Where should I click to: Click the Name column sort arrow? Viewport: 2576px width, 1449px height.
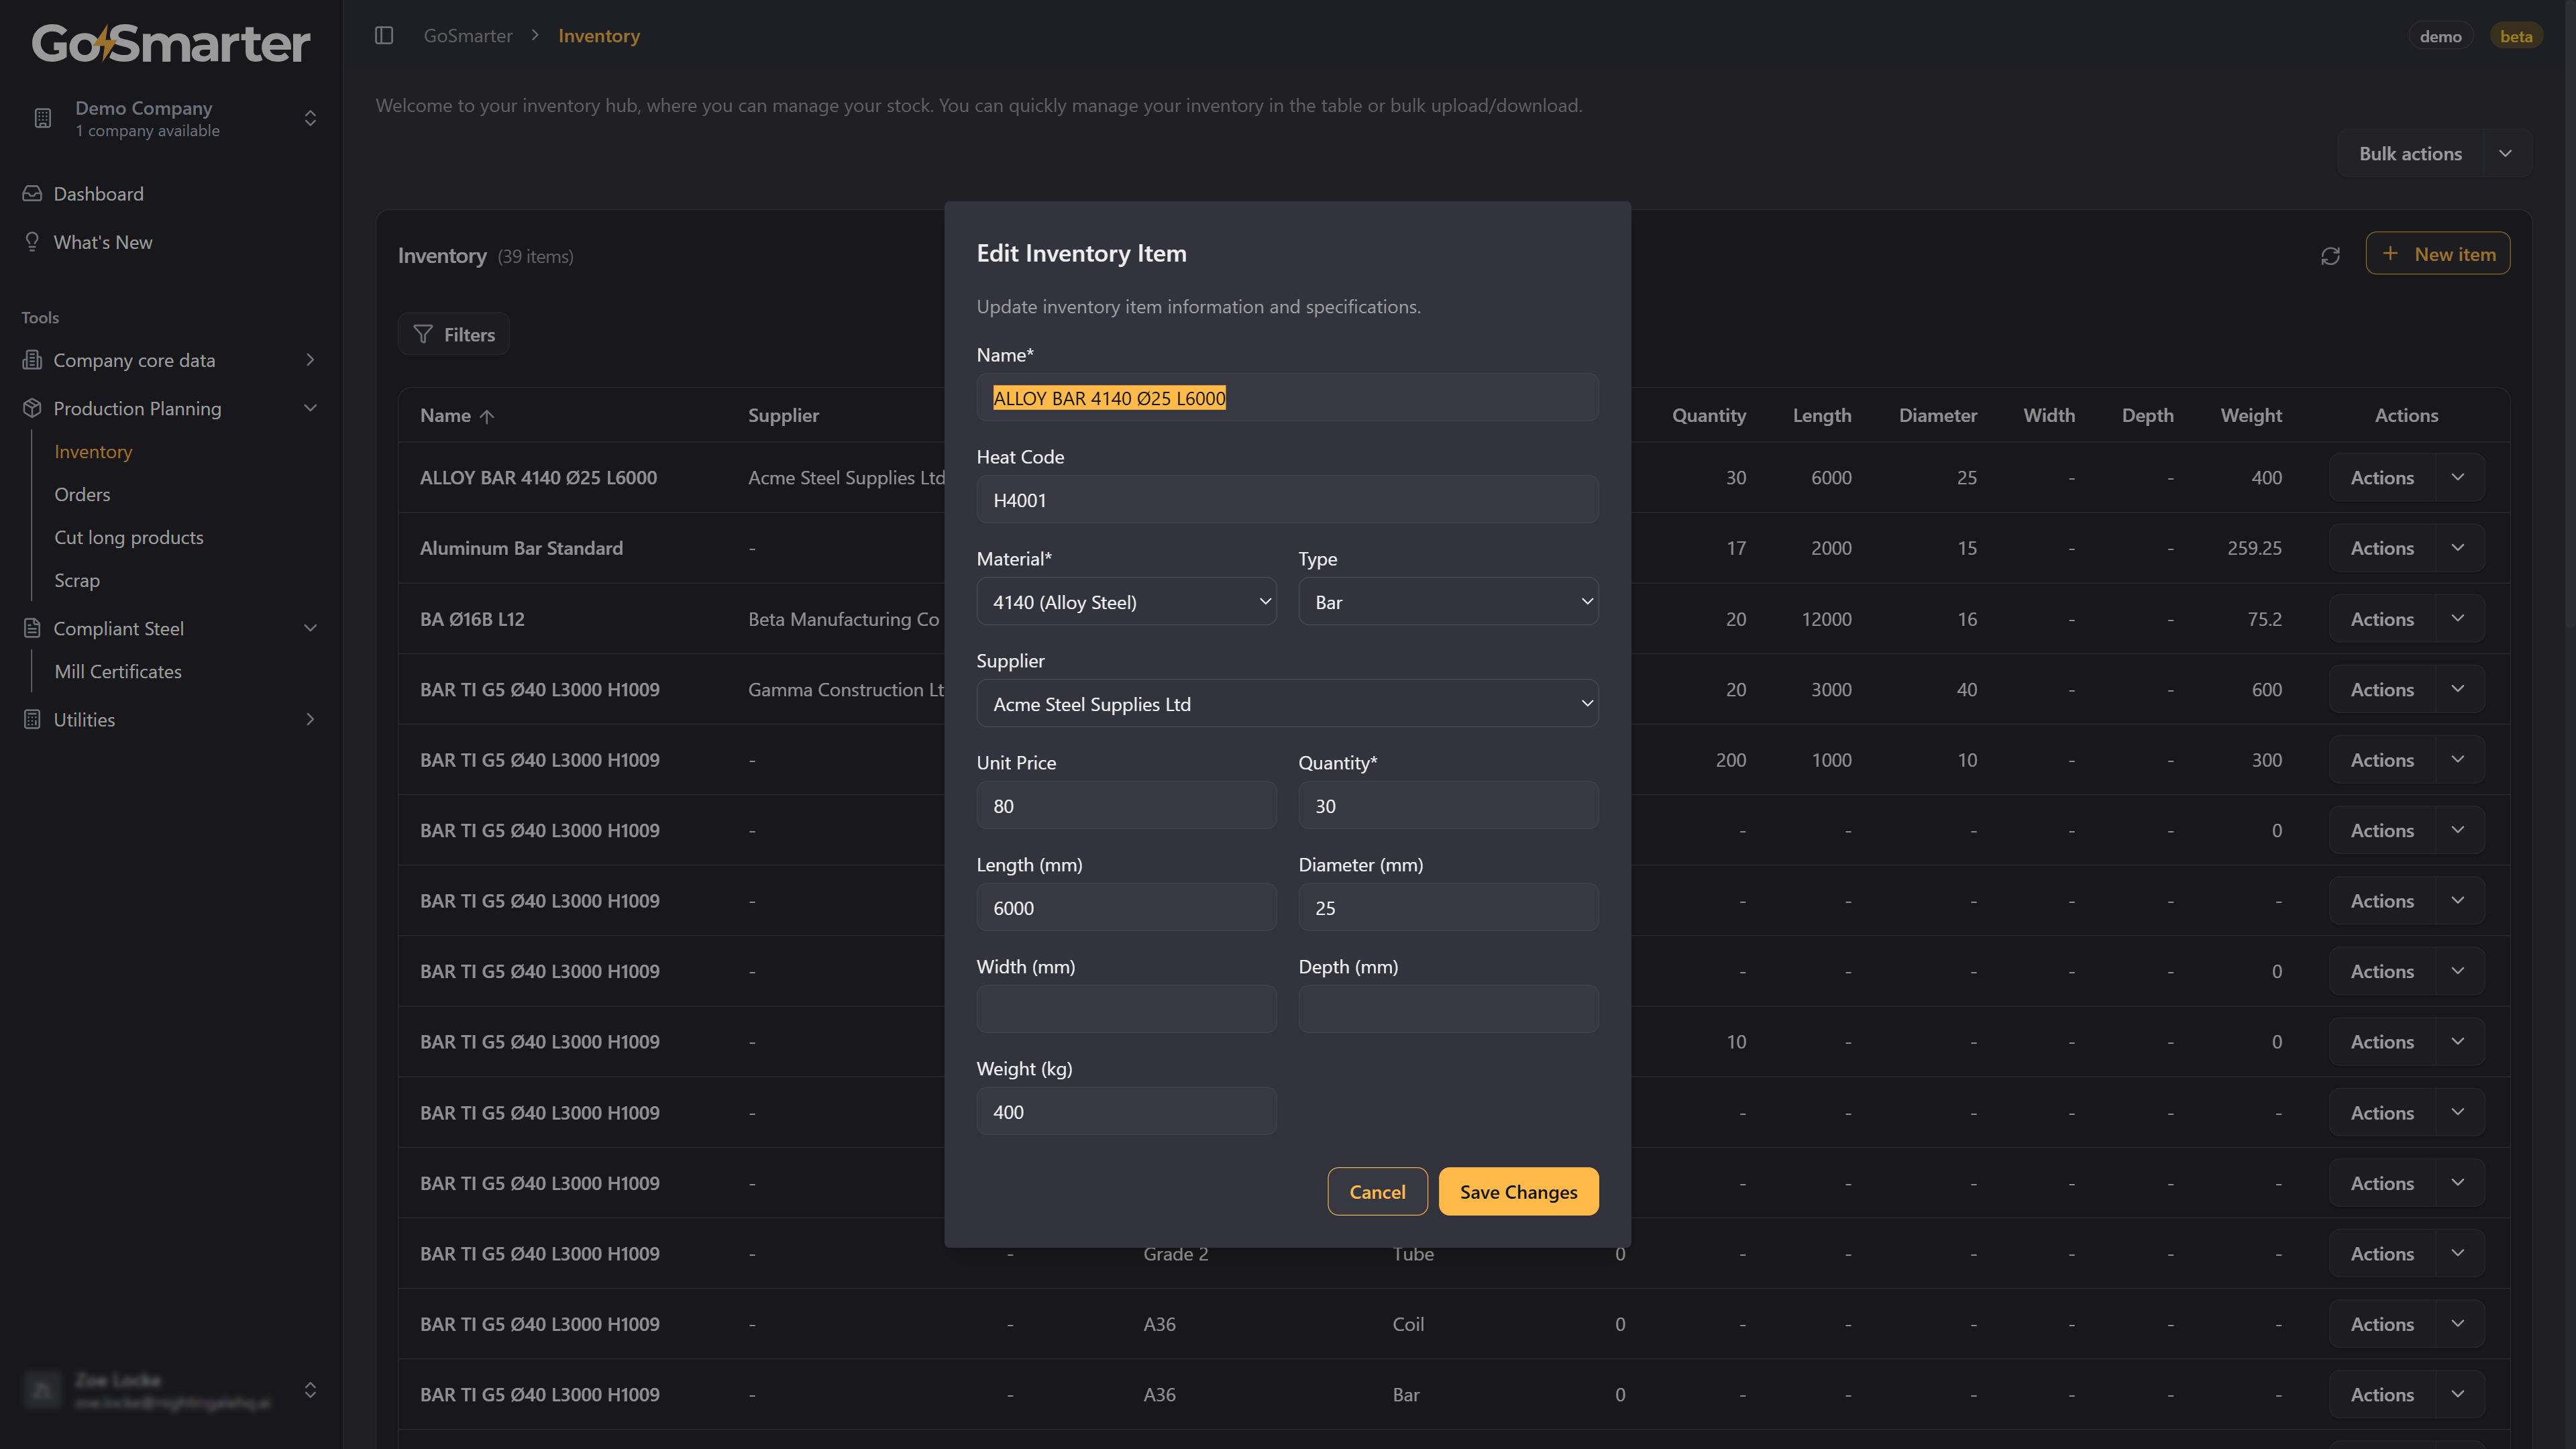(487, 416)
